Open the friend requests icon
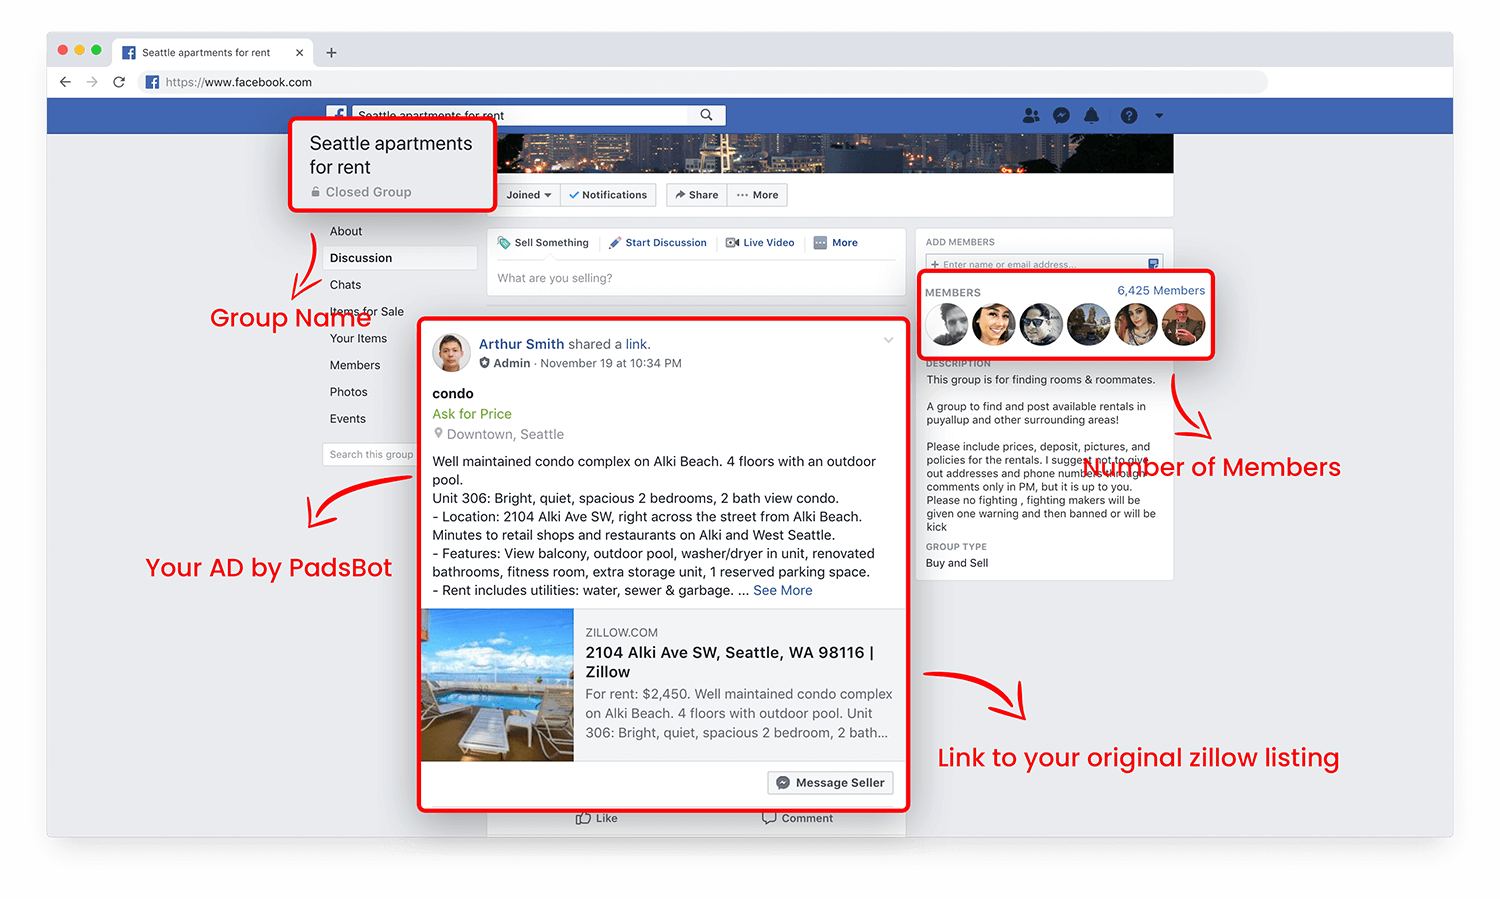Viewport: 1500px width, 899px height. tap(1031, 116)
